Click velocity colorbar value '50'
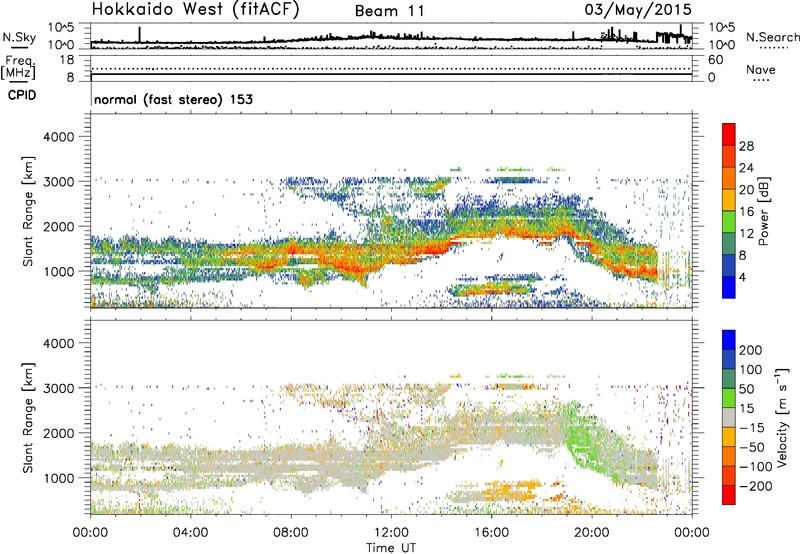This screenshot has width=800, height=554. point(746,389)
